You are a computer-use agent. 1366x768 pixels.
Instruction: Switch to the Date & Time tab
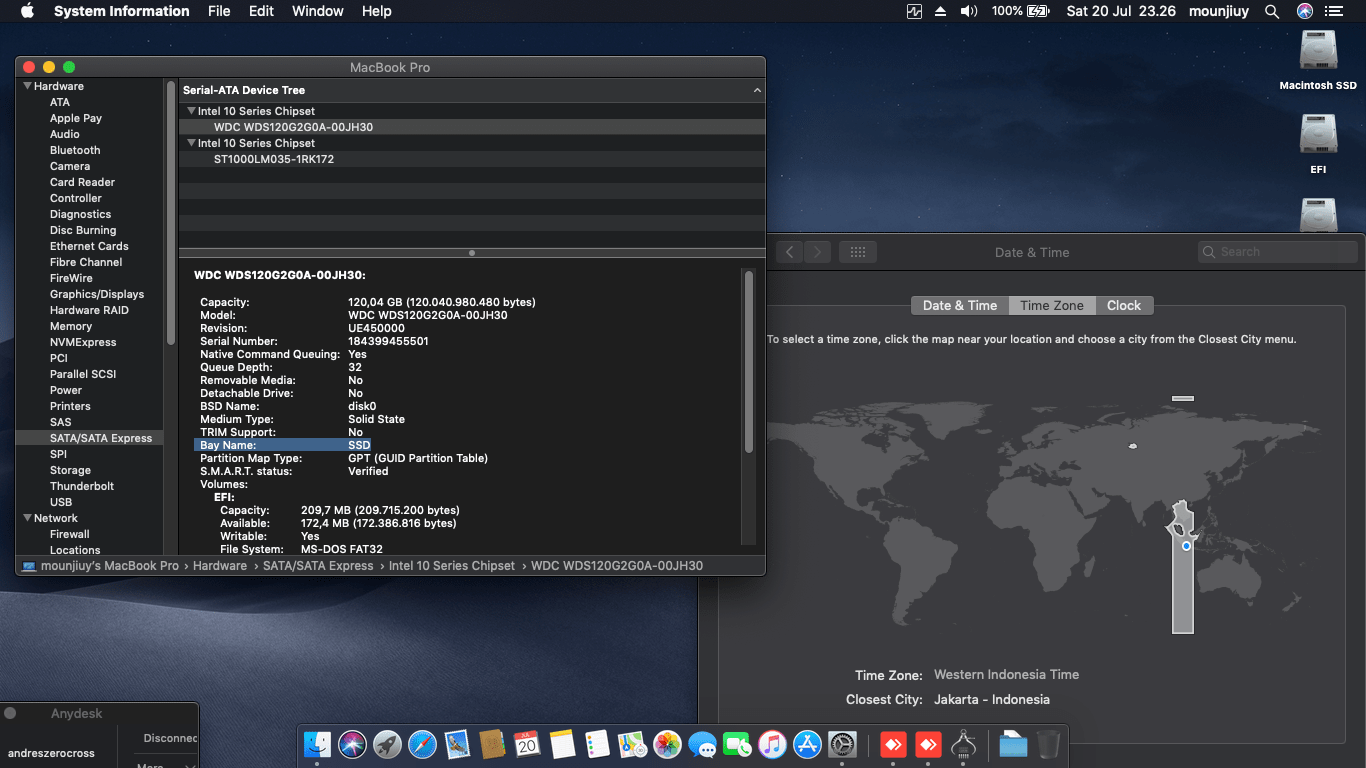click(959, 305)
